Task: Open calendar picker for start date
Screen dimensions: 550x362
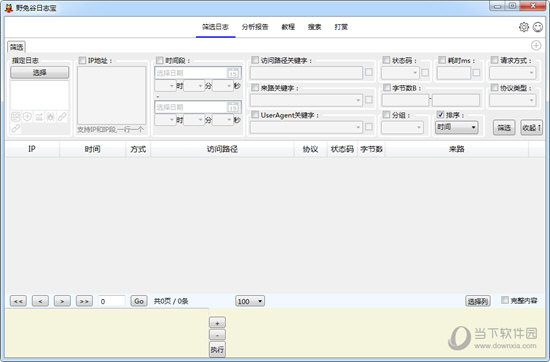Action: [233, 73]
